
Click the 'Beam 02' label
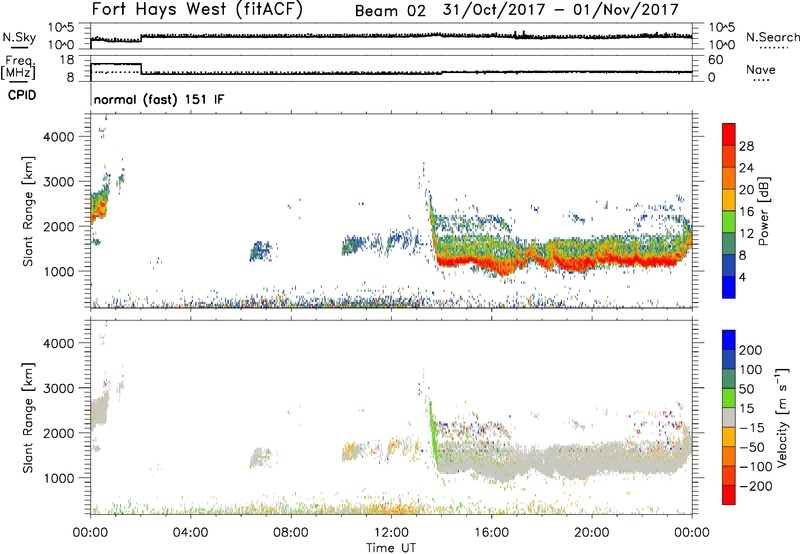390,11
